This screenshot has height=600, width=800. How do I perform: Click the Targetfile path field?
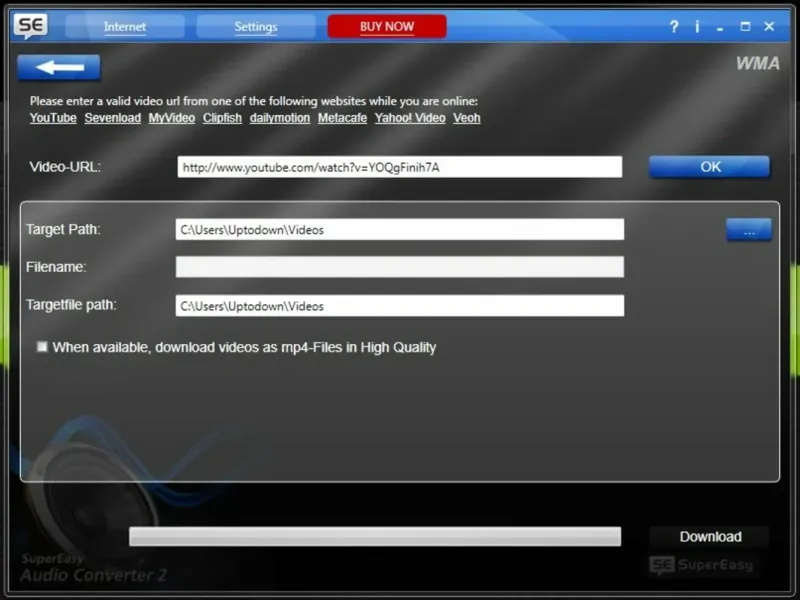coord(400,306)
